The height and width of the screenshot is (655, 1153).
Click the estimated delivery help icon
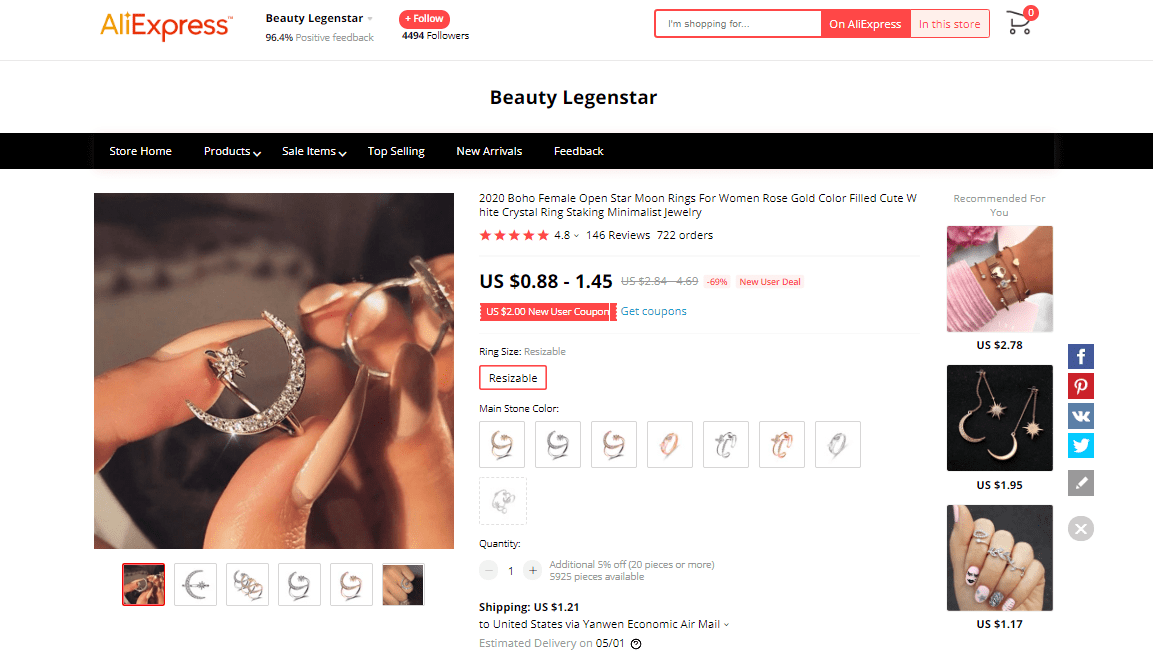[636, 644]
